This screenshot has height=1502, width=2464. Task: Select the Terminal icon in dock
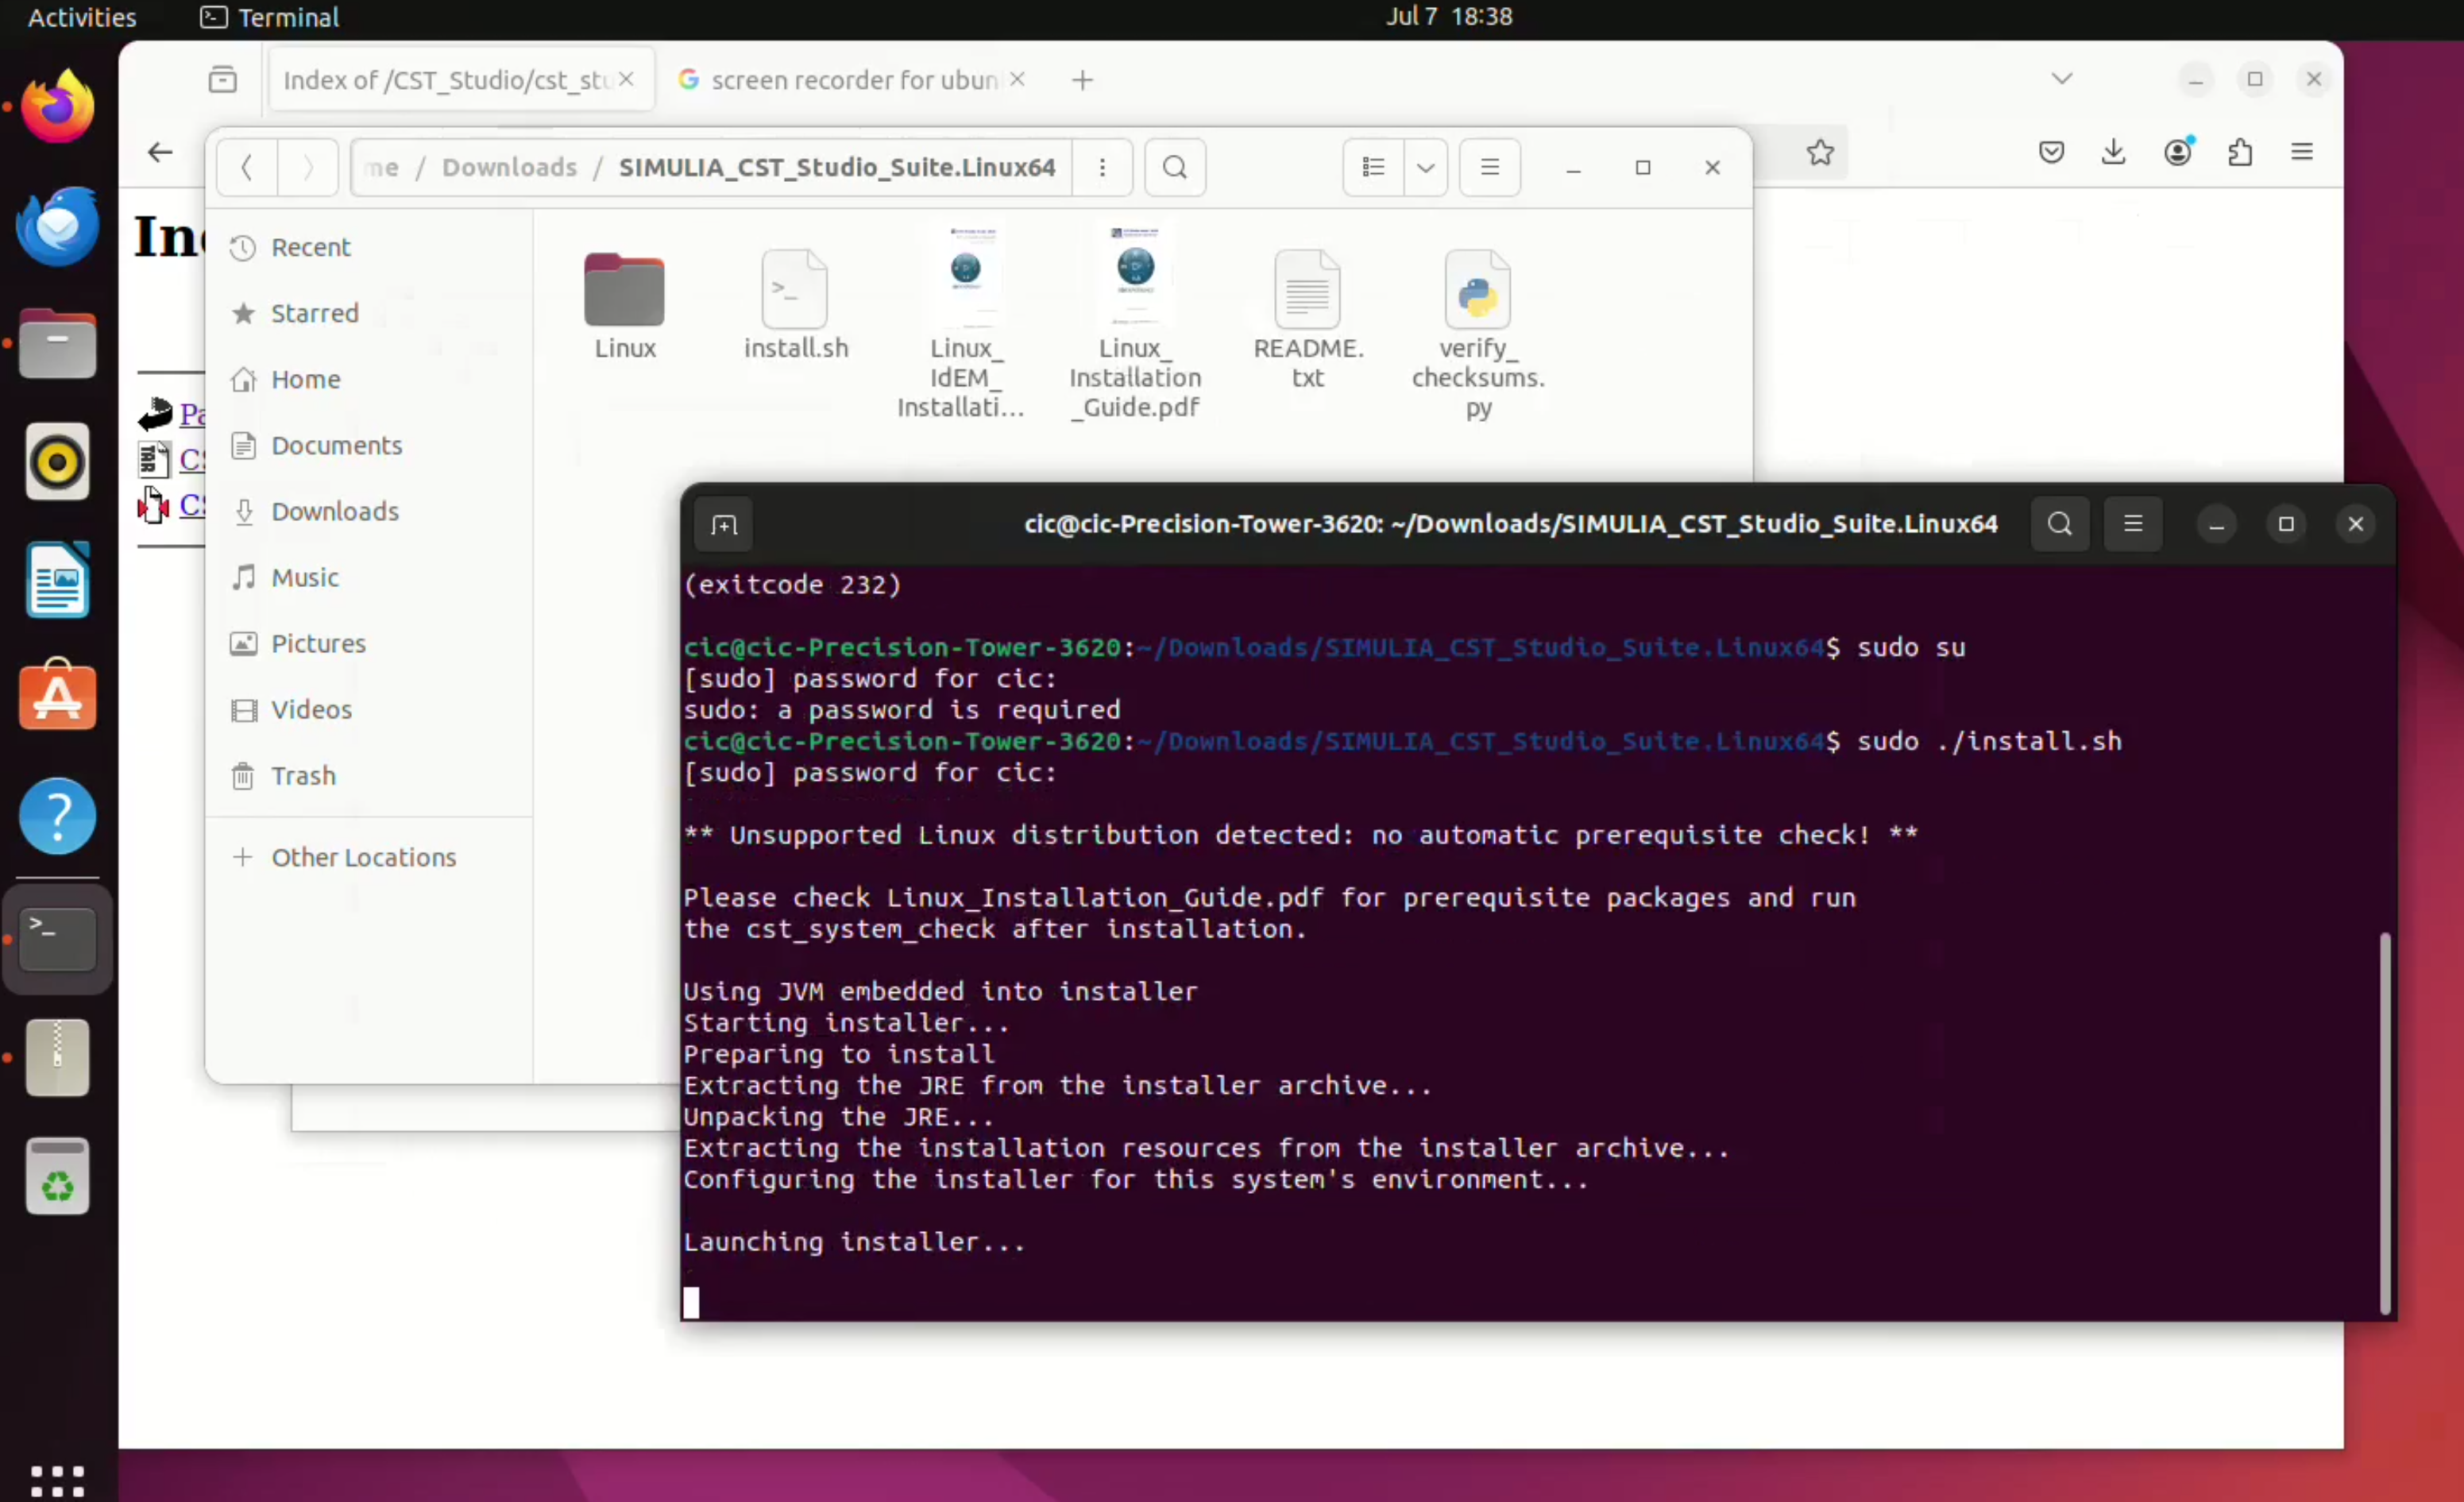coord(57,938)
